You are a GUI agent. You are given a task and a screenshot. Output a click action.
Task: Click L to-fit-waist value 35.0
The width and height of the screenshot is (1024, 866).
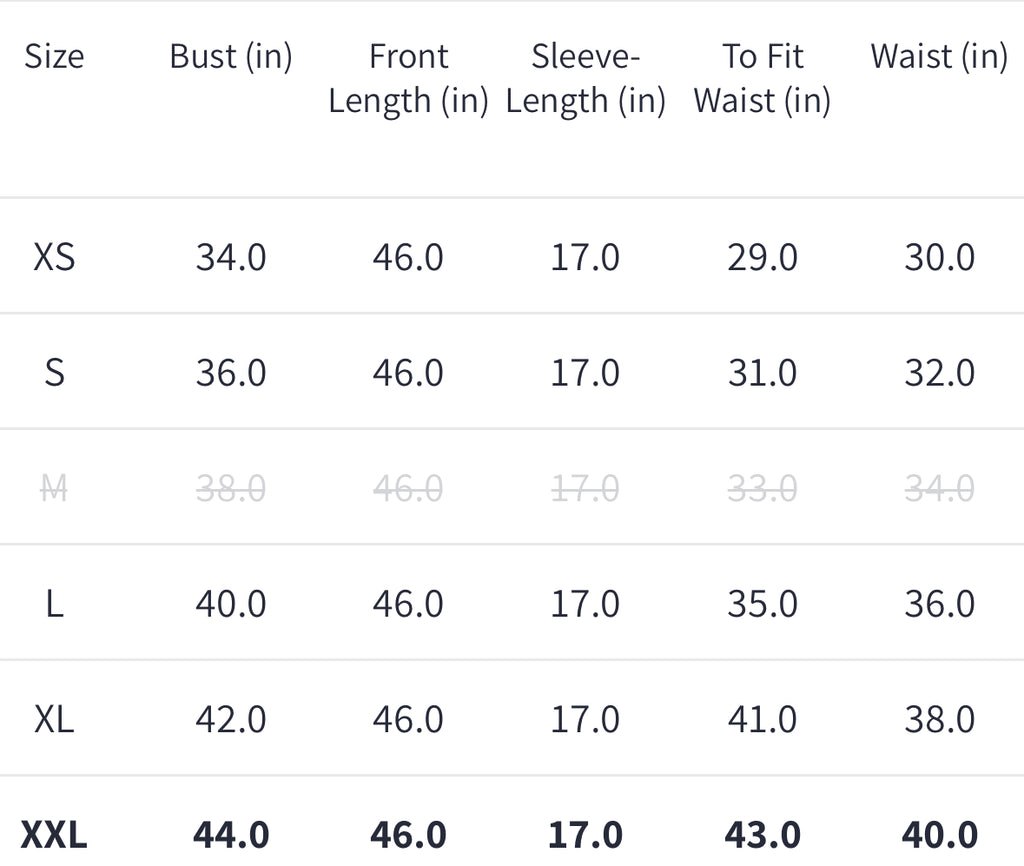[763, 603]
